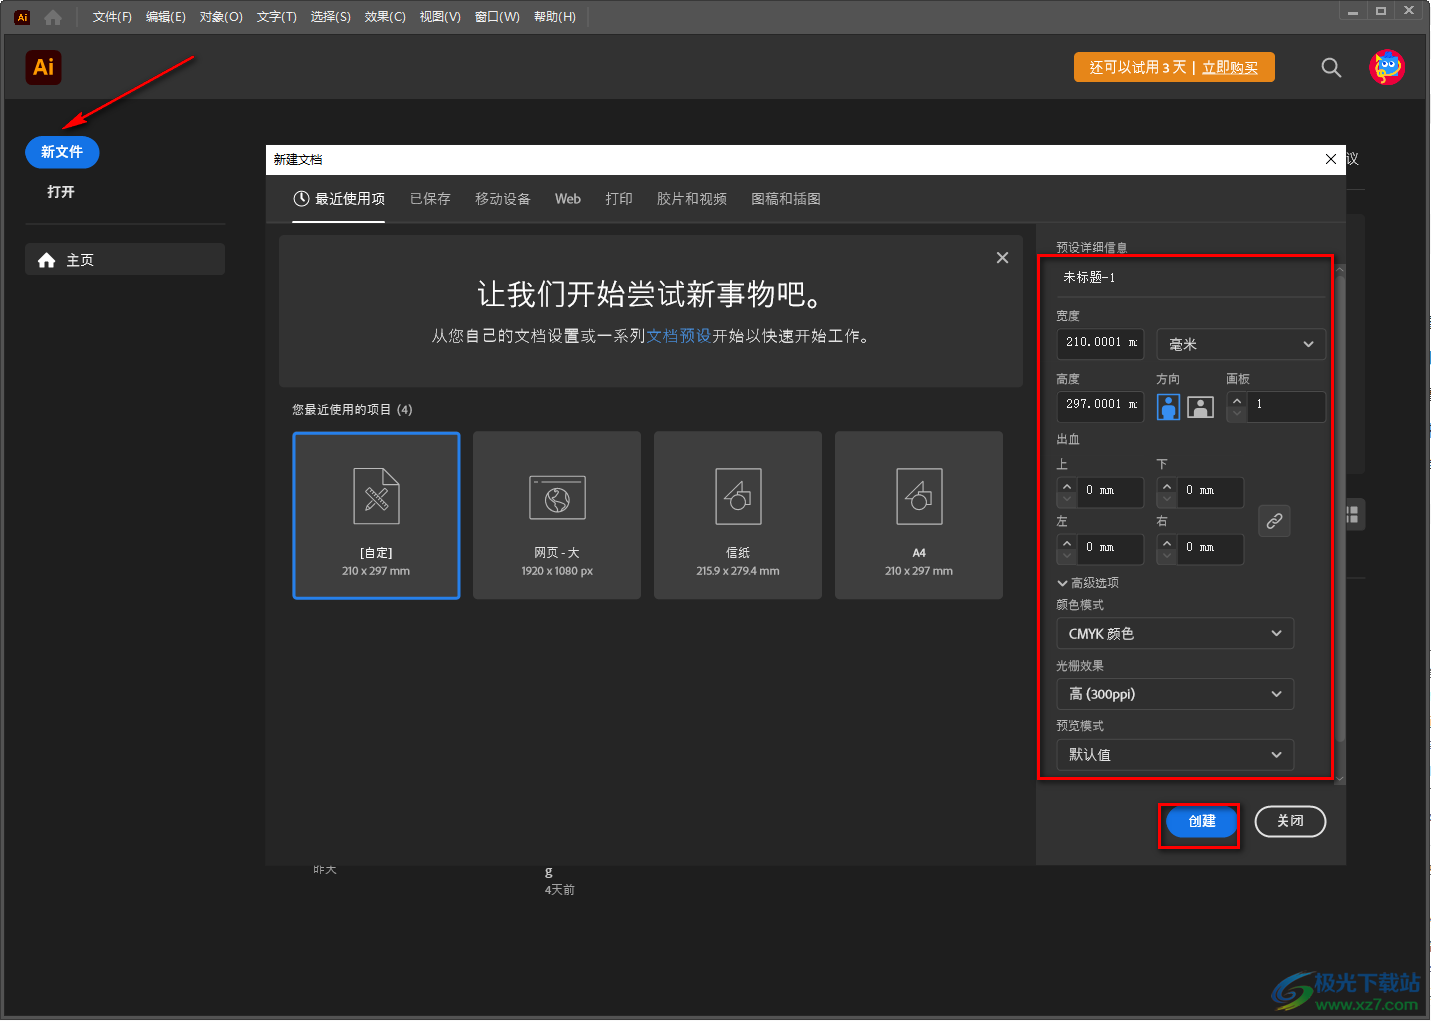Pick the Letter 215.9 x 279.4 mm preset

pos(738,515)
